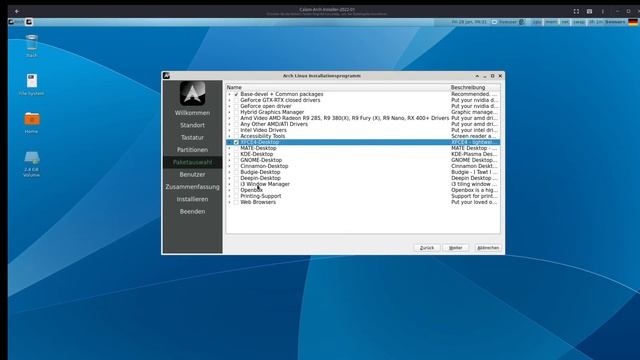Select the Beenden step in sidebar
The image size is (640, 360).
click(x=192, y=211)
